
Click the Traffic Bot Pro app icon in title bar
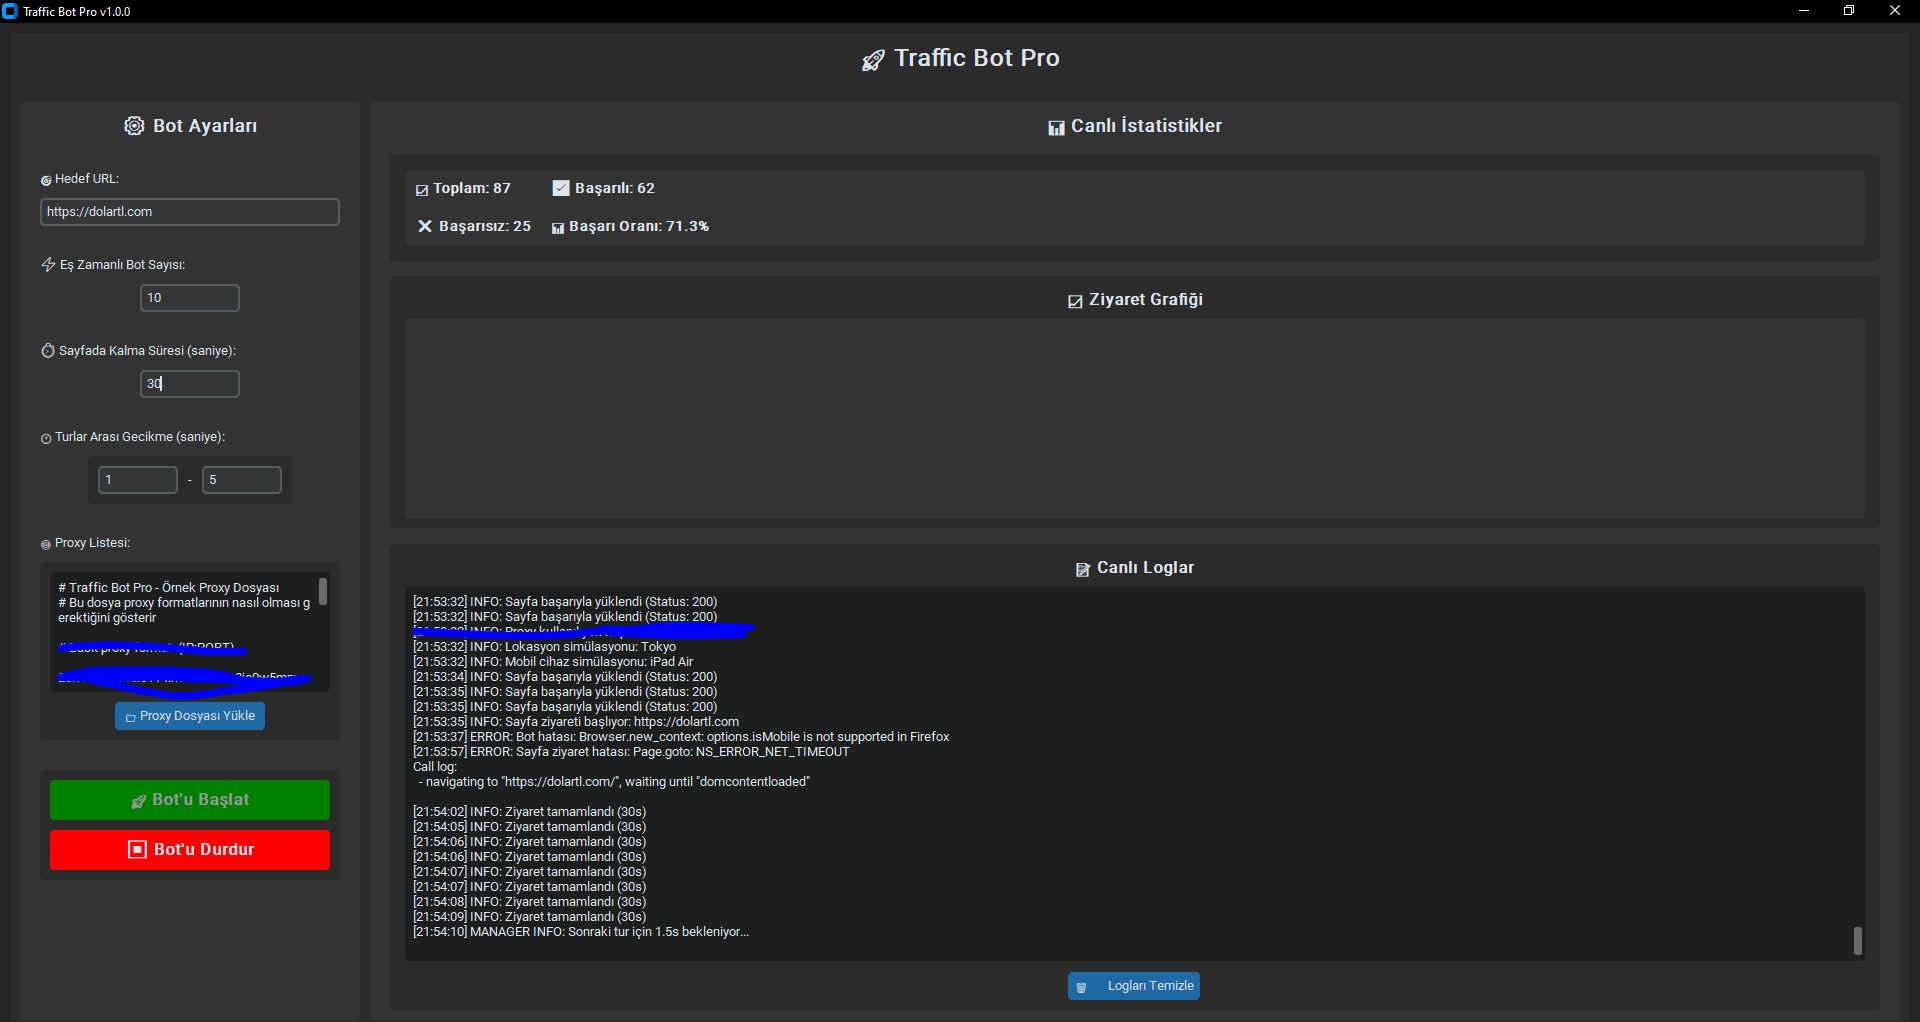pos(10,11)
